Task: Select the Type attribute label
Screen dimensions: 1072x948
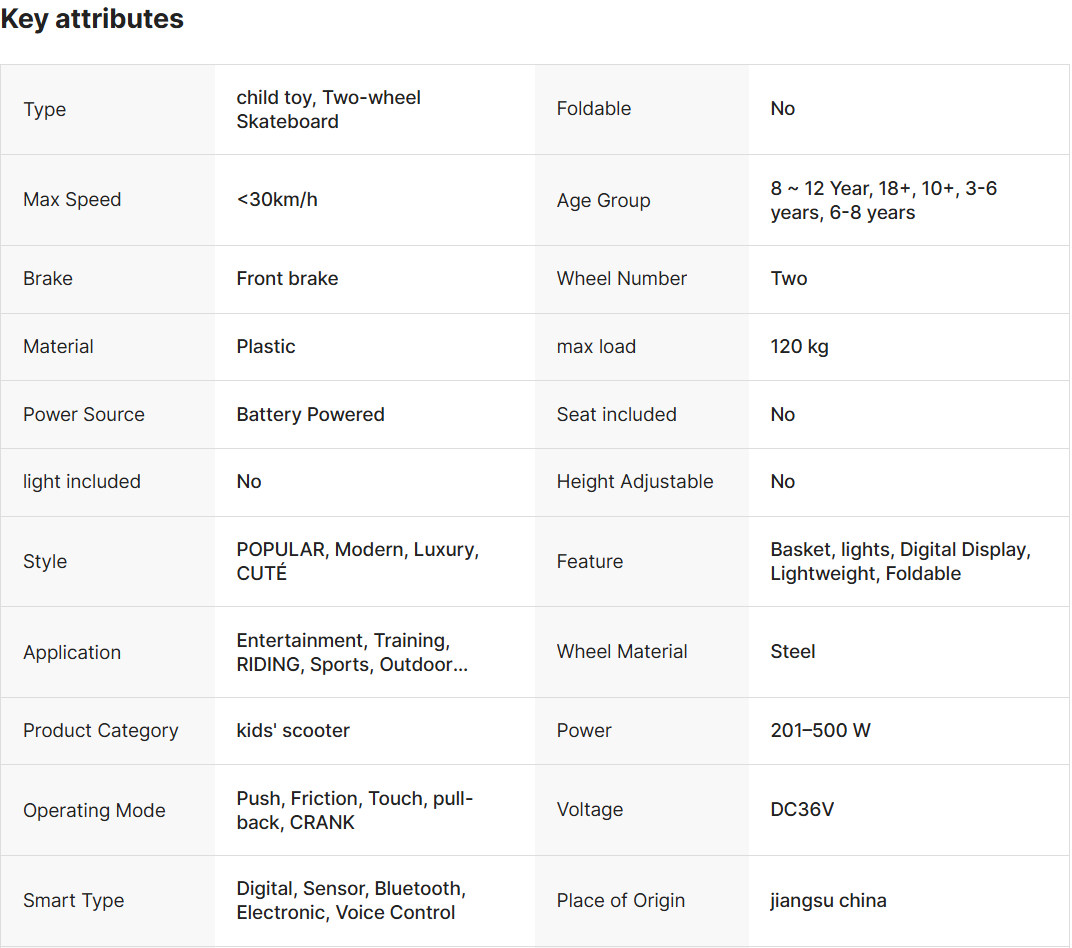Action: click(45, 110)
